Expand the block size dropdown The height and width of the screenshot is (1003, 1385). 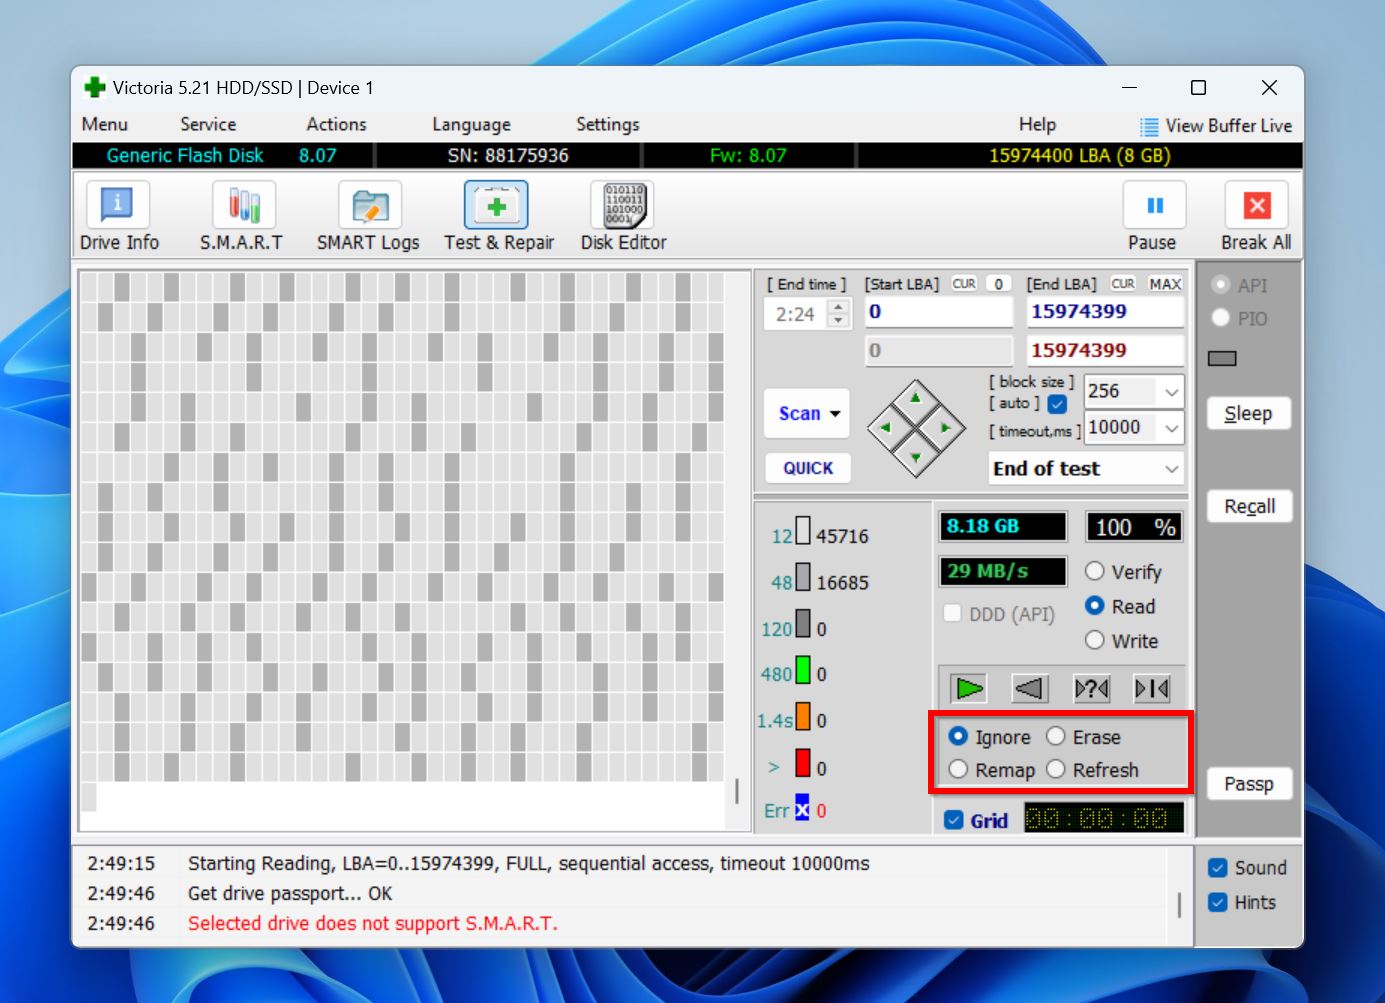pyautogui.click(x=1171, y=392)
